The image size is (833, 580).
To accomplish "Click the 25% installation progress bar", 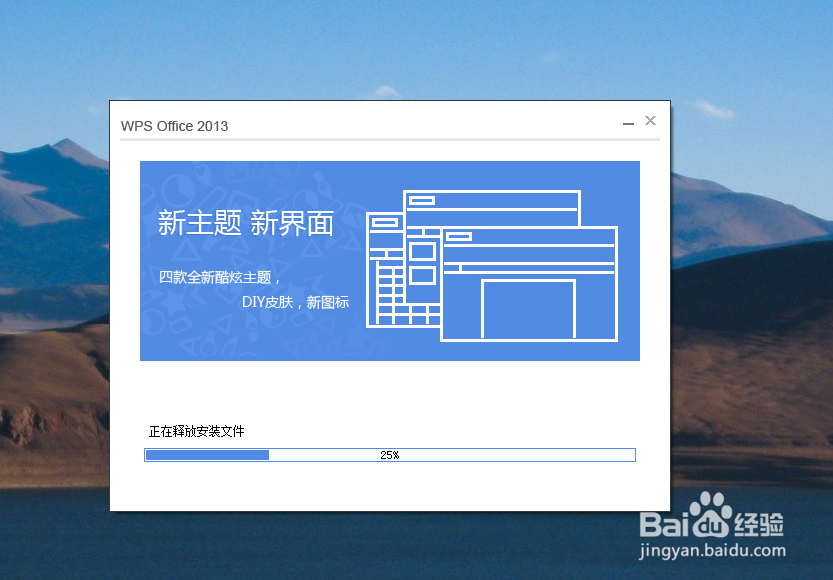I will coord(390,454).
